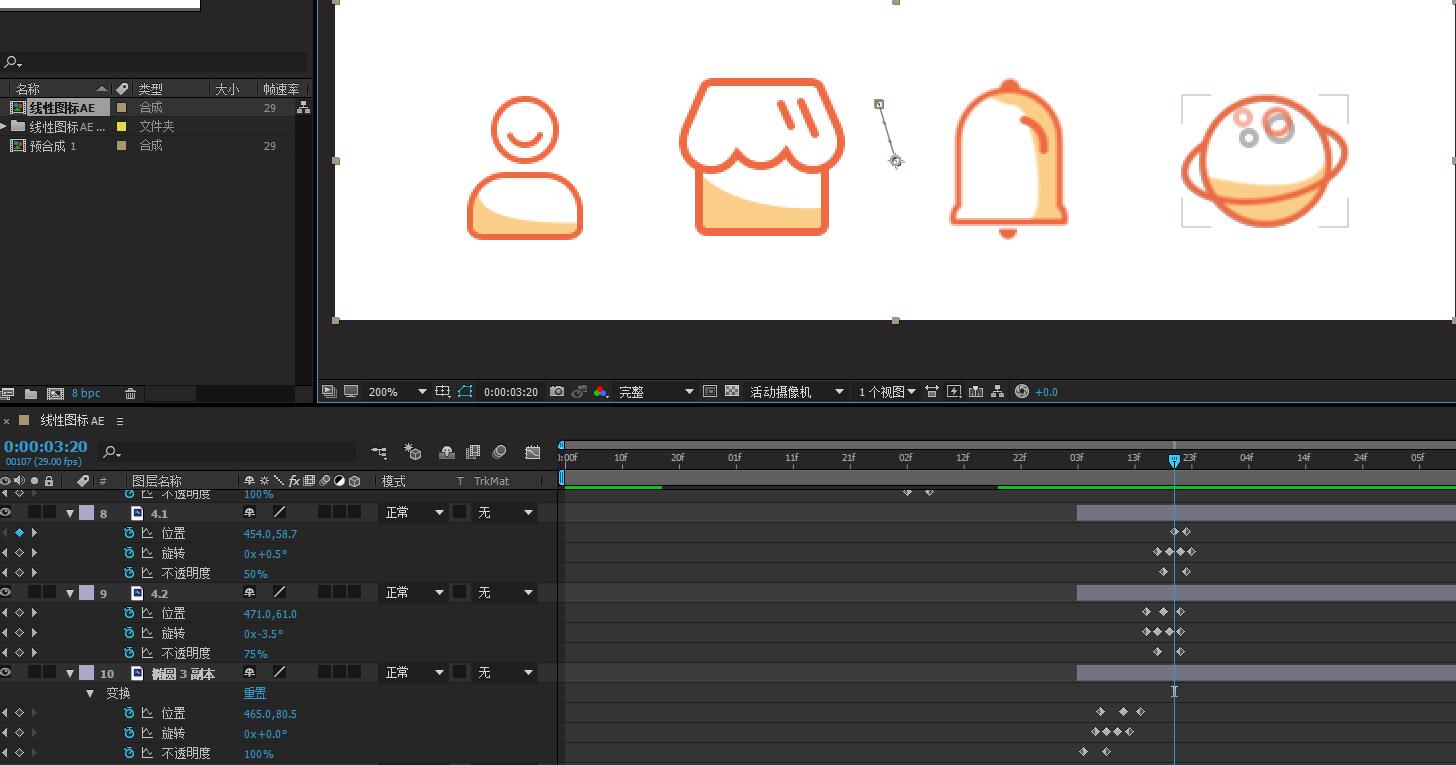This screenshot has width=1456, height=765.
Task: Click label color swatch for layer 8
Action: click(87, 512)
